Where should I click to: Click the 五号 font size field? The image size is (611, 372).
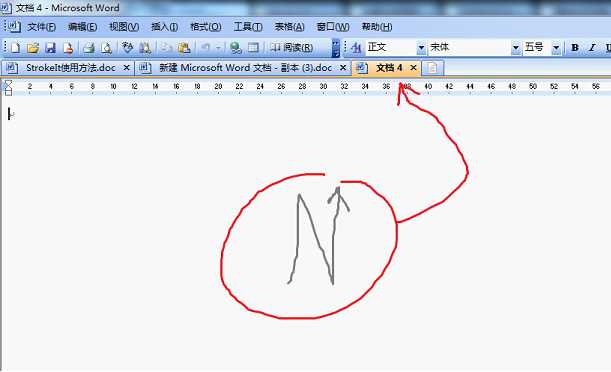(537, 48)
